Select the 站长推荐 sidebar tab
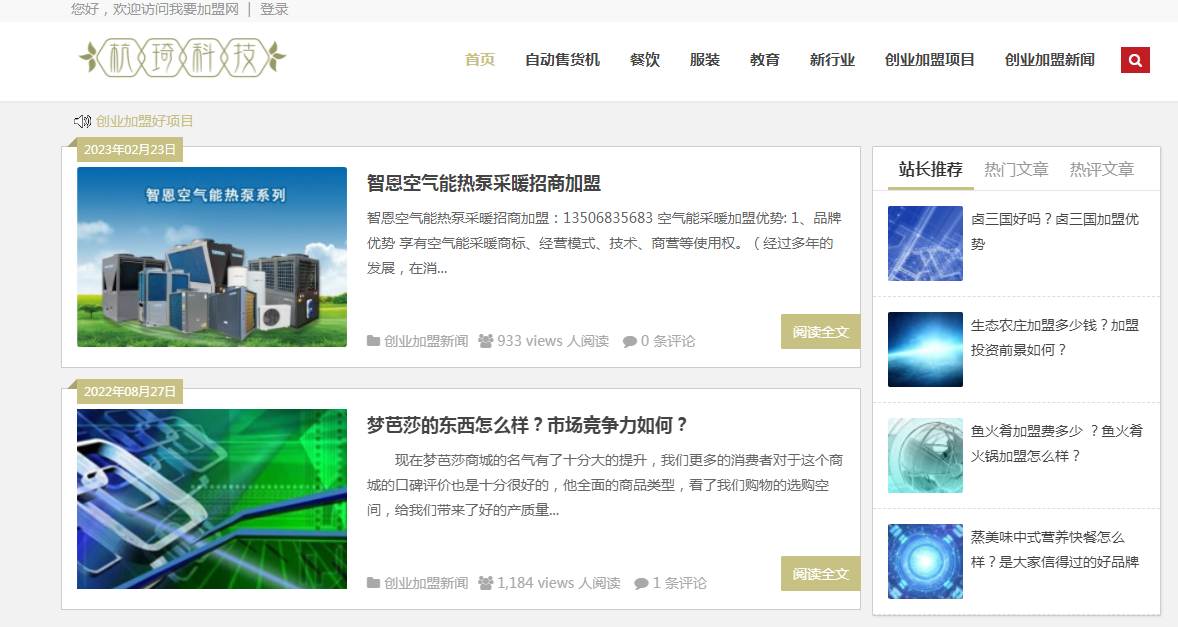Image resolution: width=1178 pixels, height=627 pixels. pos(931,169)
